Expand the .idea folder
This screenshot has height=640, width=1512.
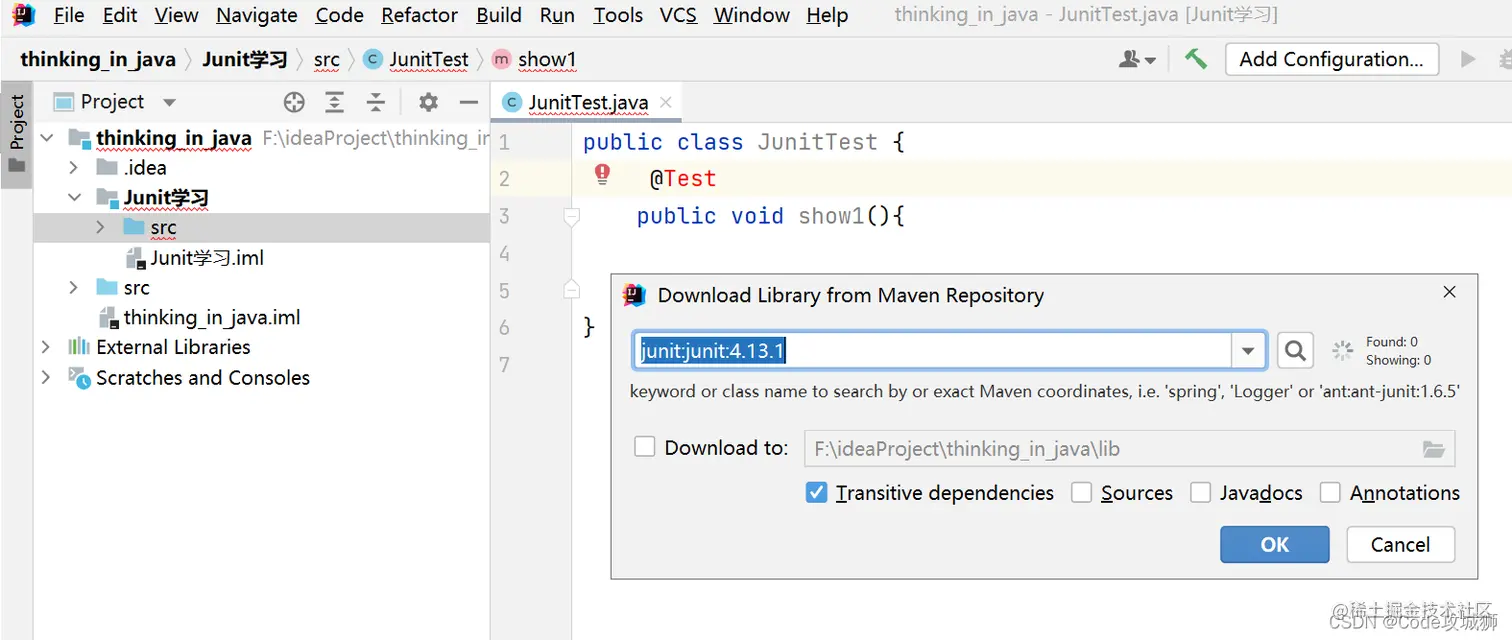point(73,168)
